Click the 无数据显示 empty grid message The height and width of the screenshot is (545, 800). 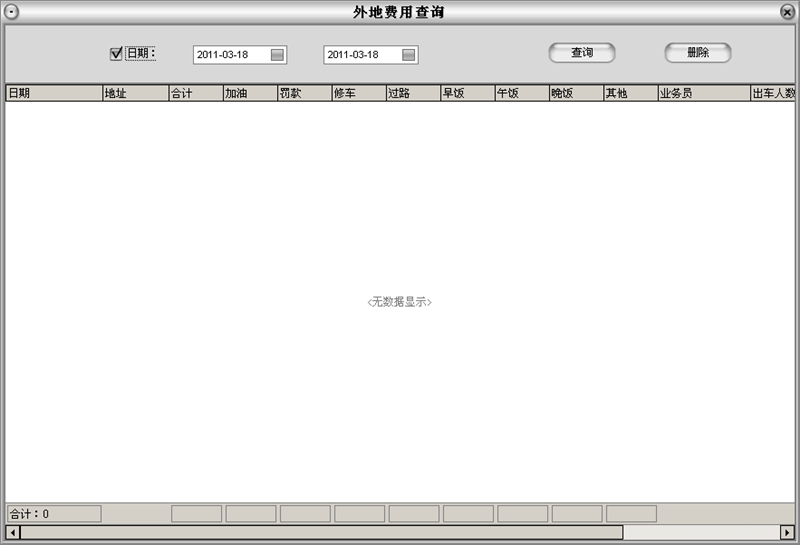tap(399, 302)
